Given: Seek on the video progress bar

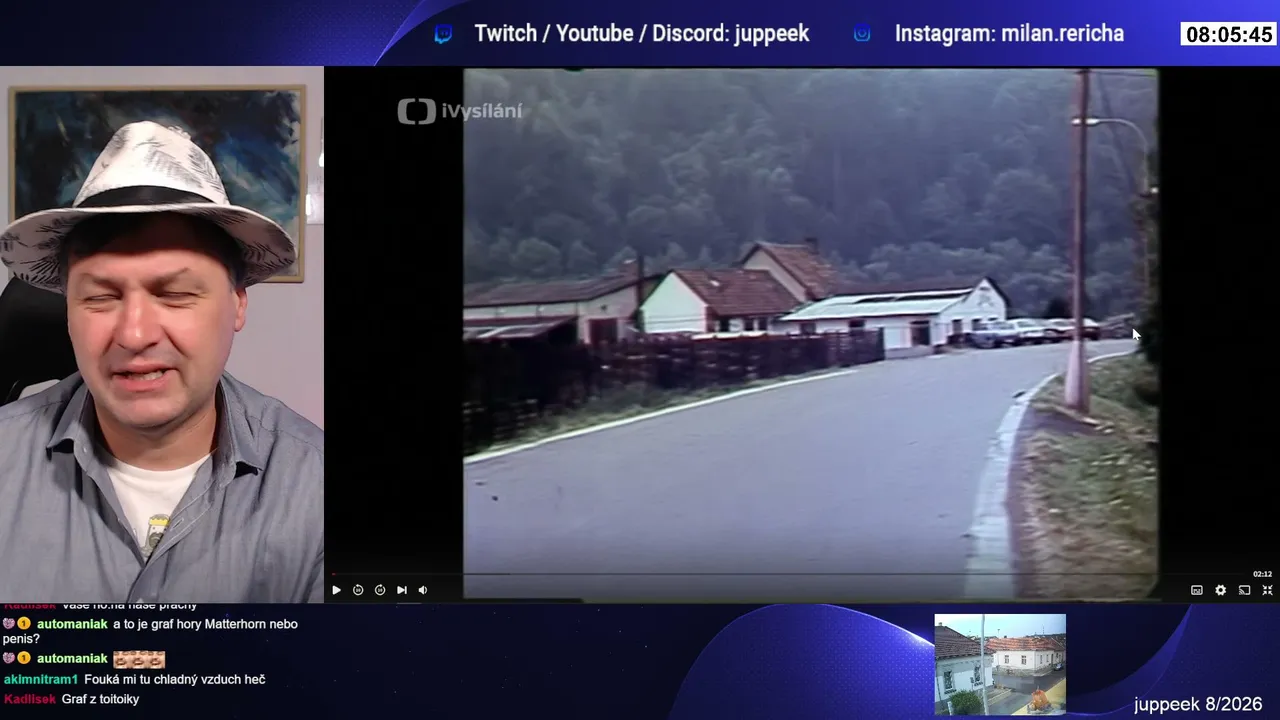Looking at the screenshot, I should tap(790, 575).
